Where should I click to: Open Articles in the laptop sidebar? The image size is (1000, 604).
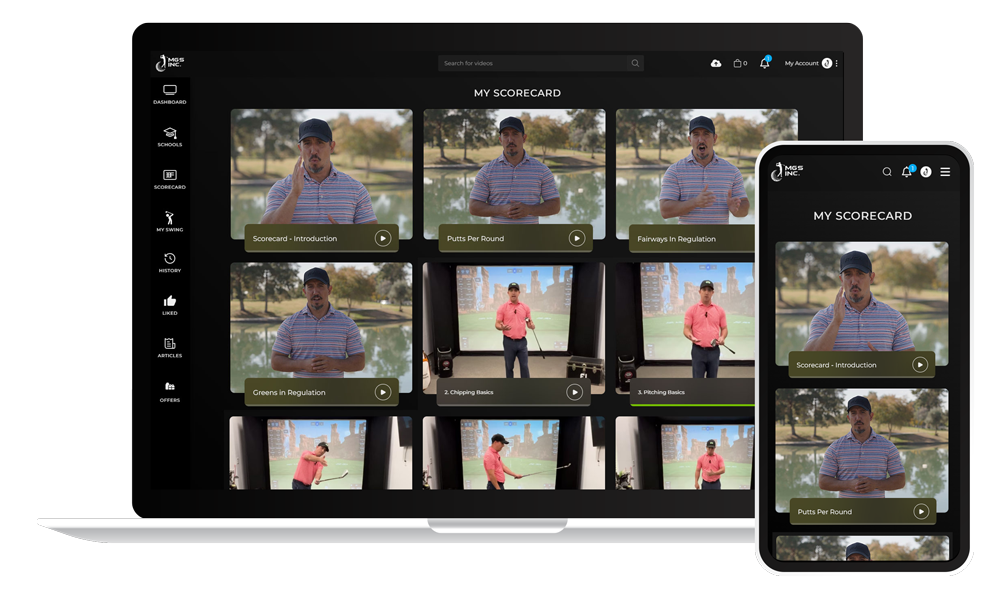pyautogui.click(x=170, y=348)
